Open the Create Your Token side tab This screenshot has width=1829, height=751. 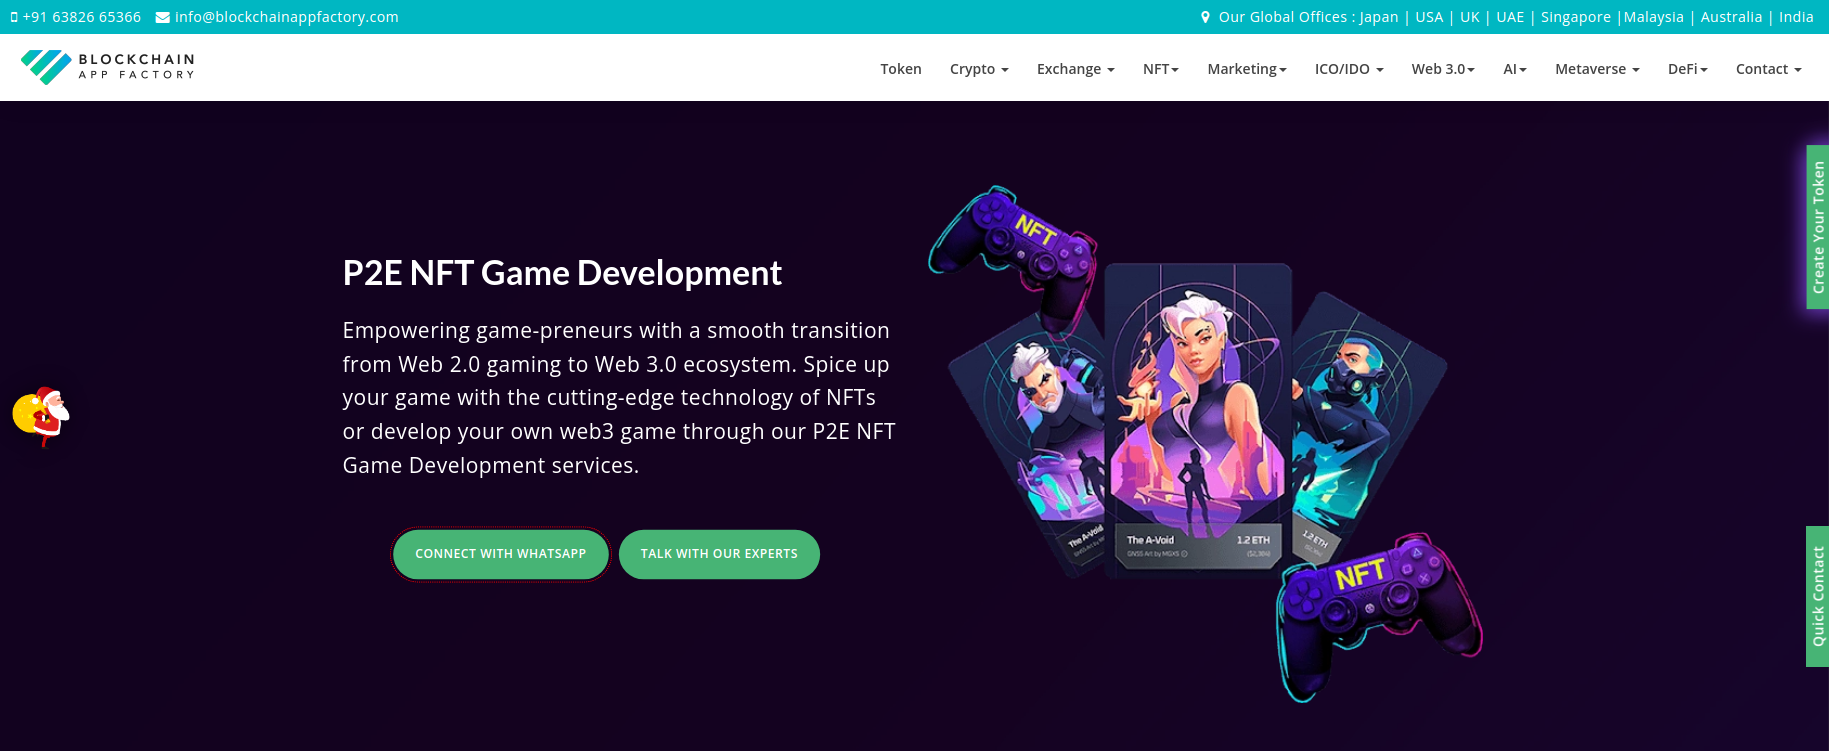click(x=1817, y=227)
